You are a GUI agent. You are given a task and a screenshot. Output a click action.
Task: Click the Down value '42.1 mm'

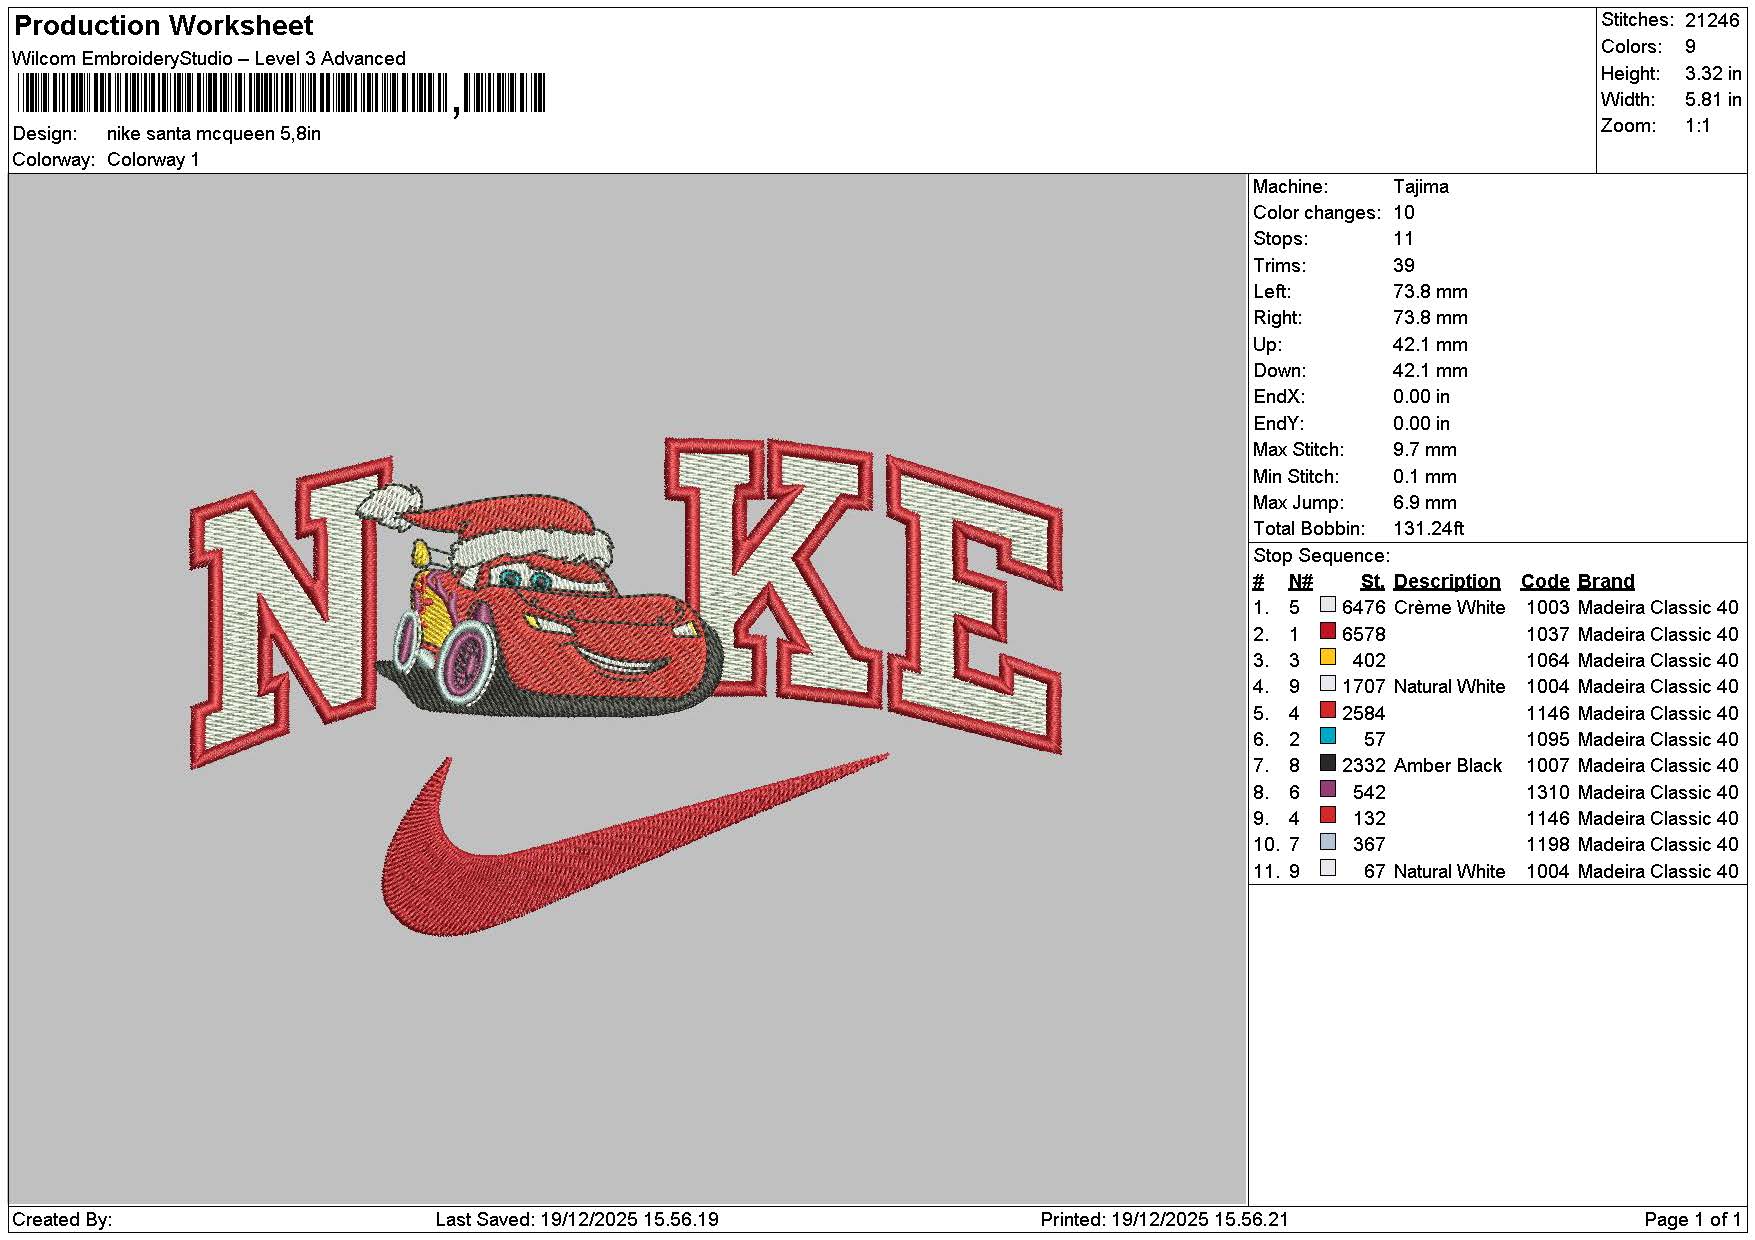point(1430,371)
